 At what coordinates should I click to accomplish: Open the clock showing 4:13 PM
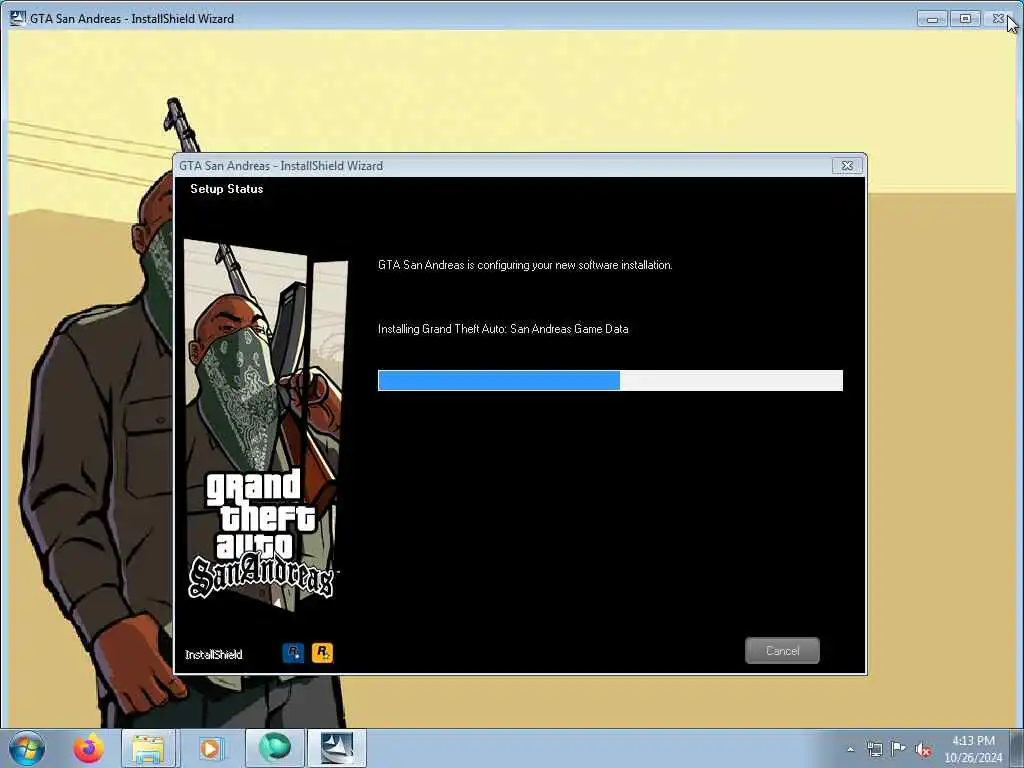(973, 748)
